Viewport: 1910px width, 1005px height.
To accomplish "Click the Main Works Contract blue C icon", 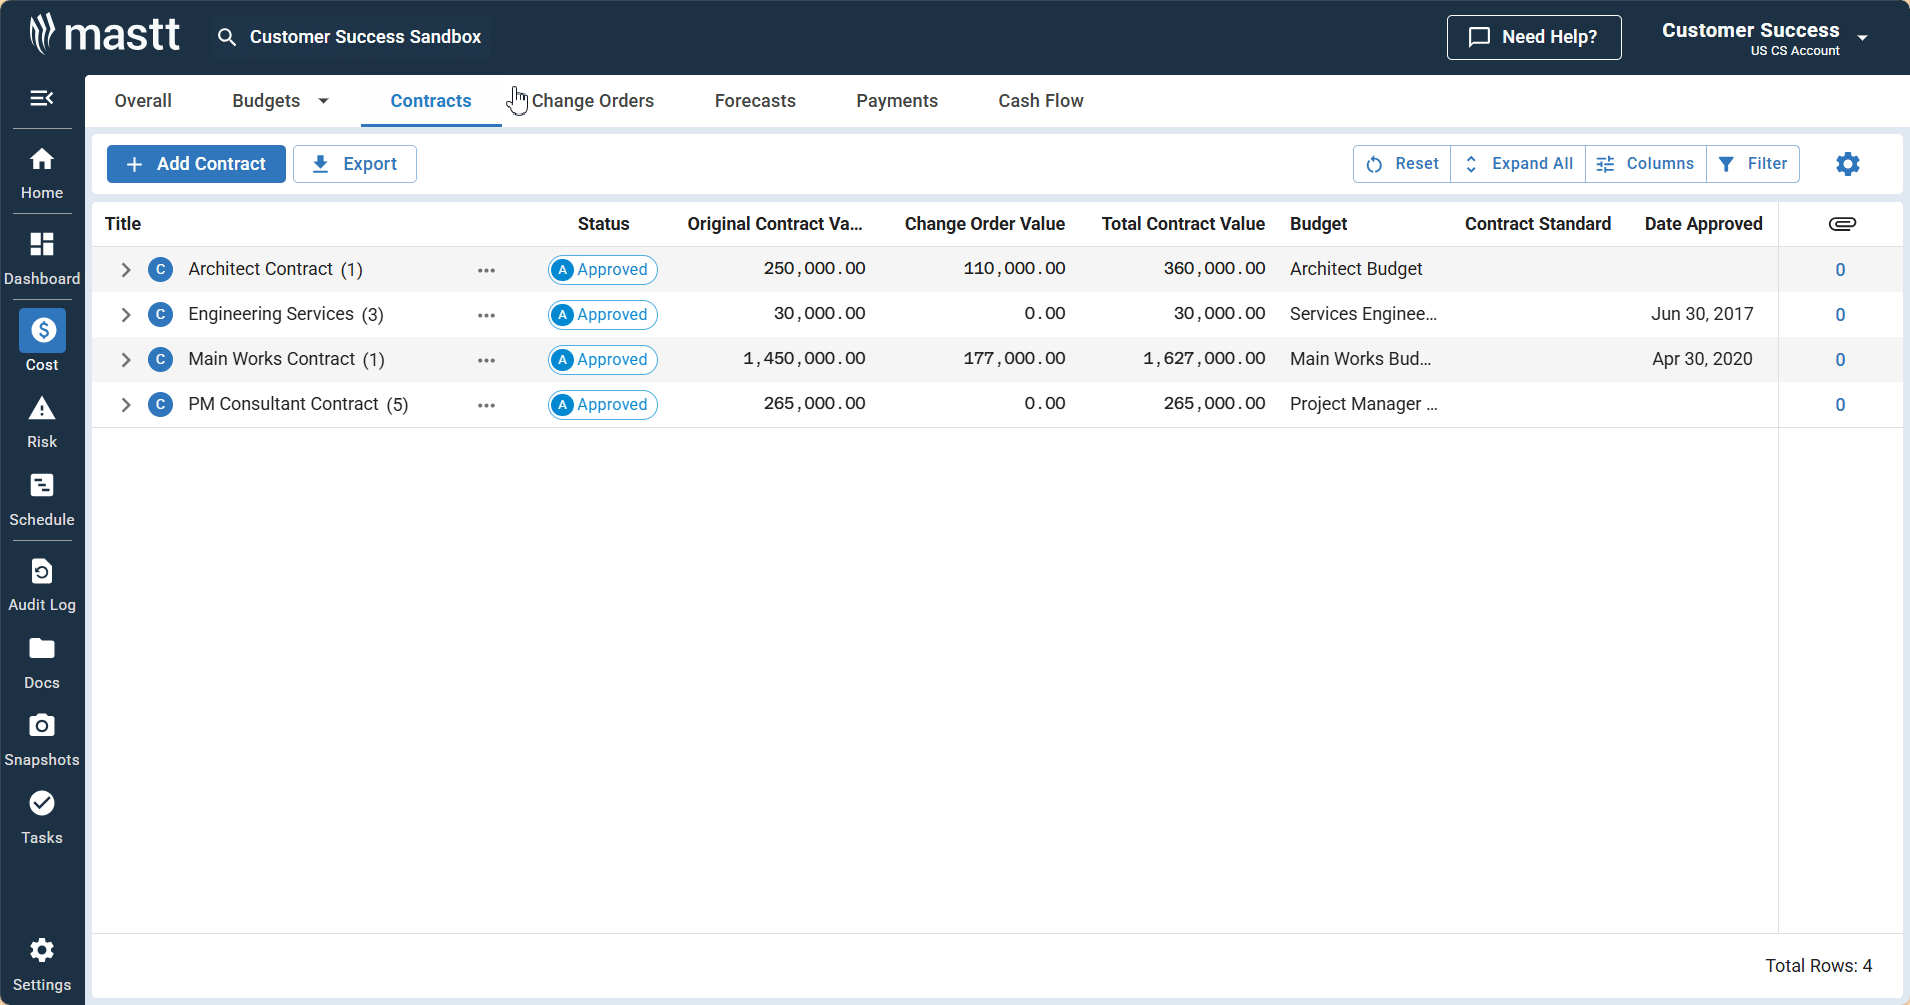I will [x=160, y=359].
